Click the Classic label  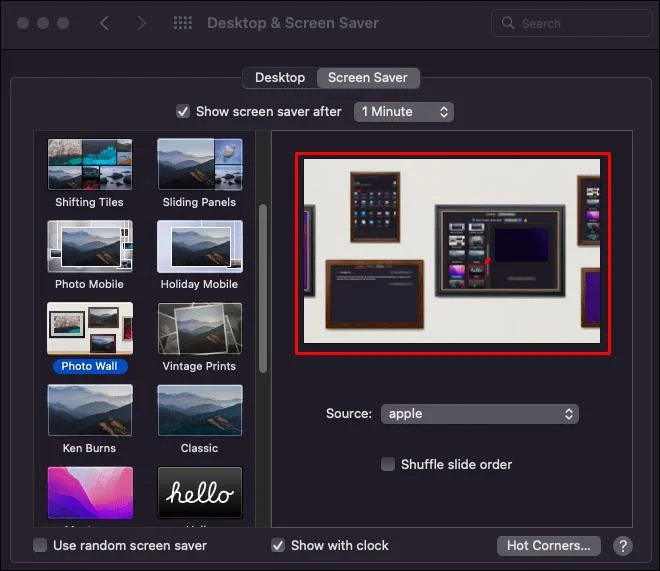click(x=199, y=448)
